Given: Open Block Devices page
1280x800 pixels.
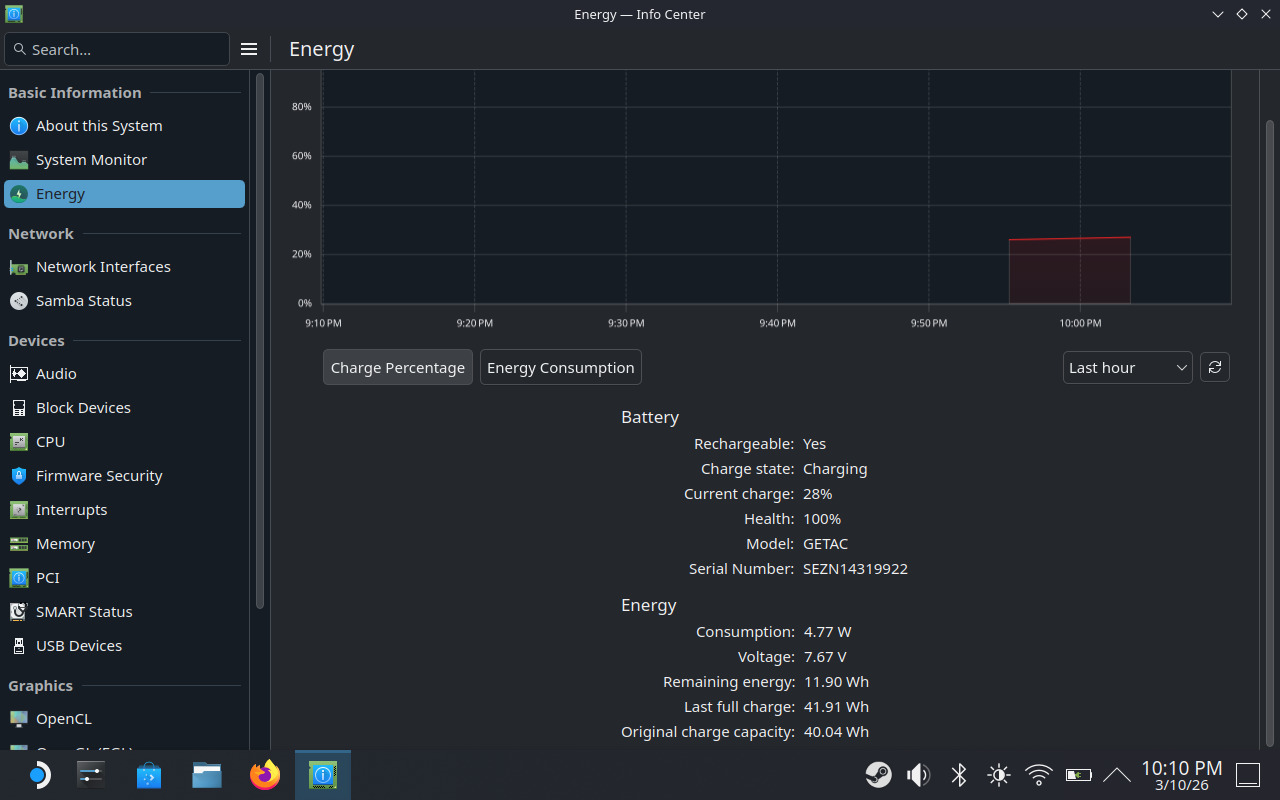Looking at the screenshot, I should (x=124, y=408).
